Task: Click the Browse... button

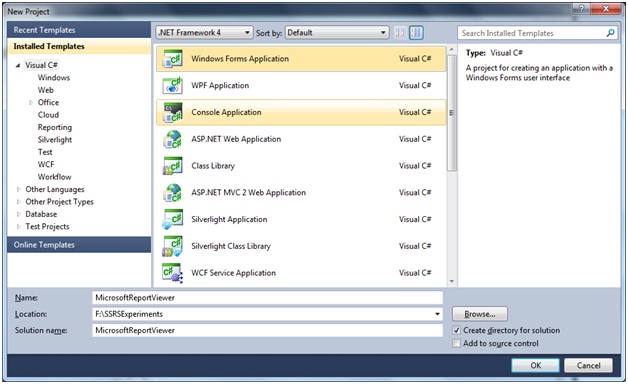Action: pos(480,314)
